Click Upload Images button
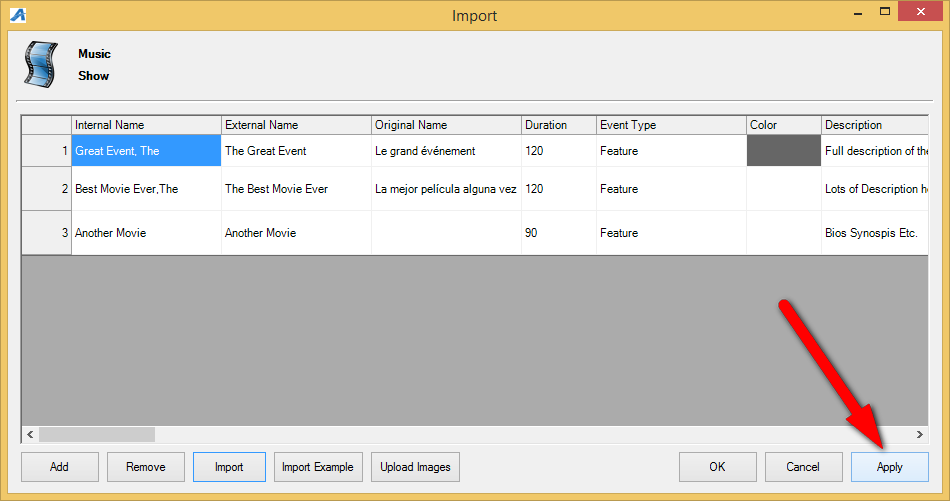 tap(415, 467)
